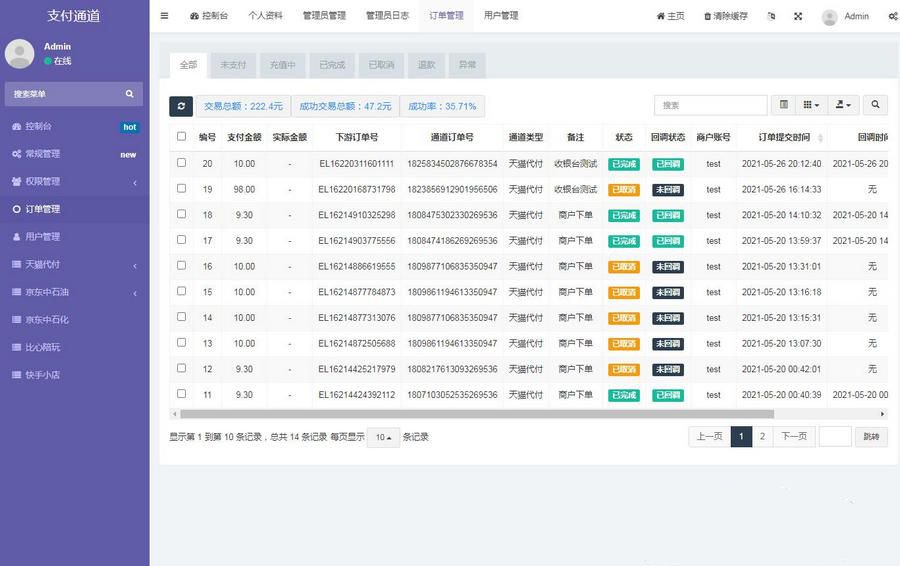The image size is (900, 566).
Task: Click the hamburger menu toggle icon
Action: pos(165,16)
